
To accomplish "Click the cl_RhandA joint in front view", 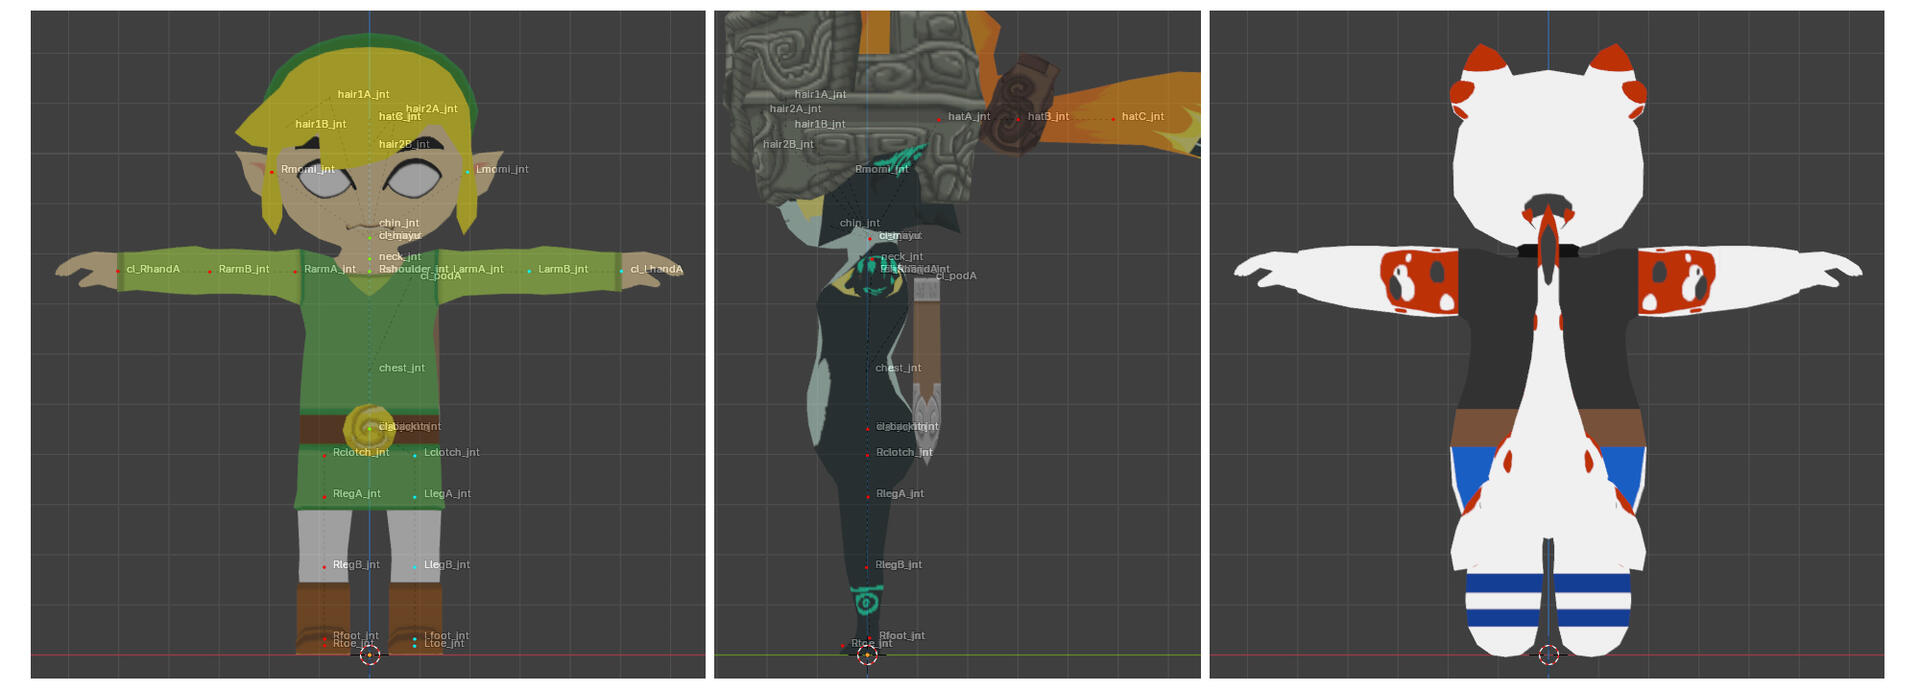I will [x=152, y=270].
